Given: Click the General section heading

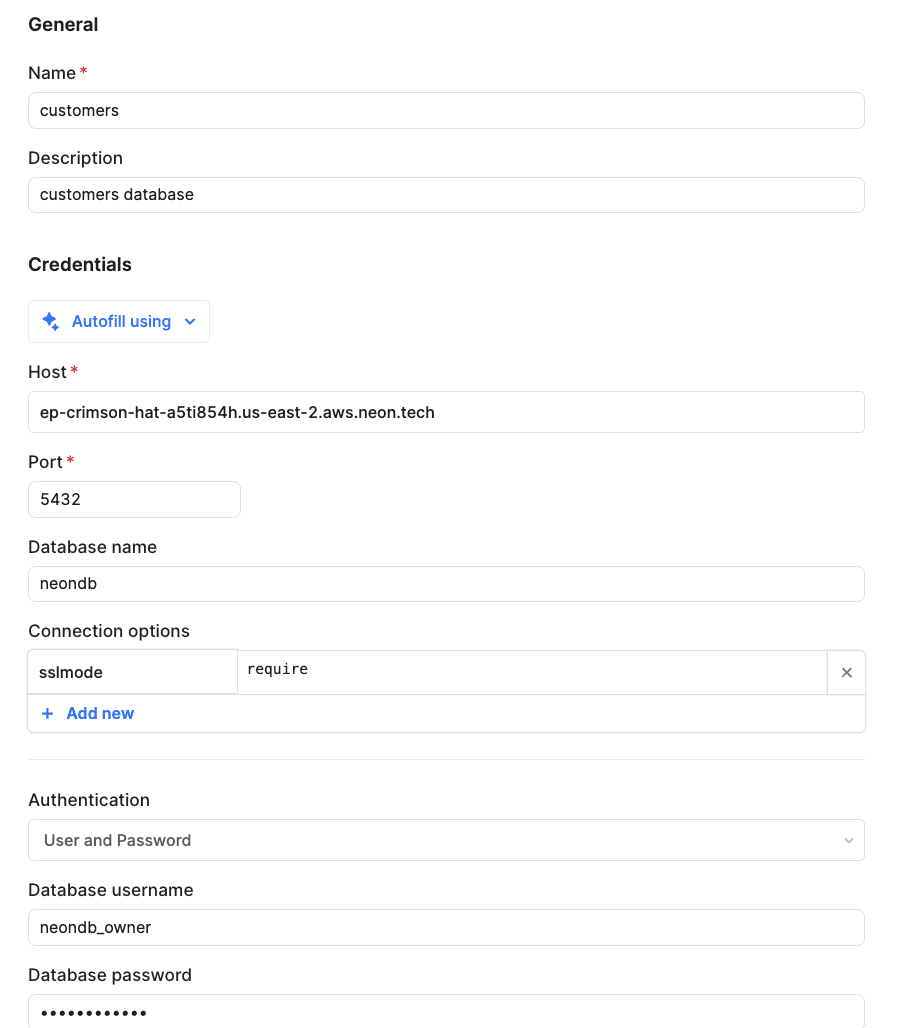Looking at the screenshot, I should (x=63, y=24).
